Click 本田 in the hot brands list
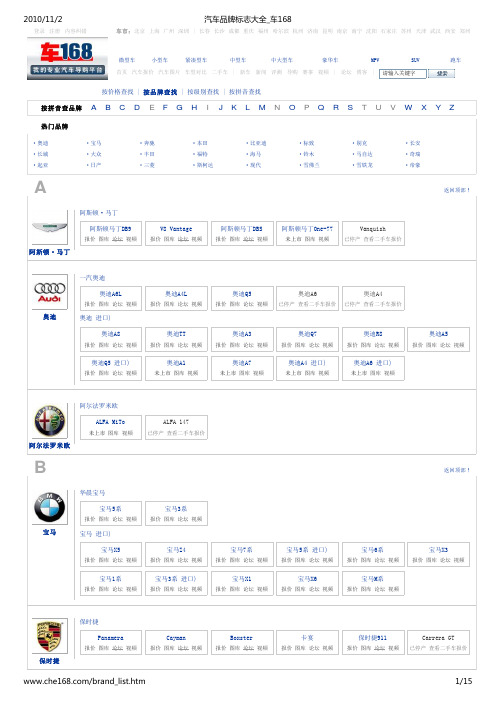Viewport: 496px width, 702px height. point(202,143)
